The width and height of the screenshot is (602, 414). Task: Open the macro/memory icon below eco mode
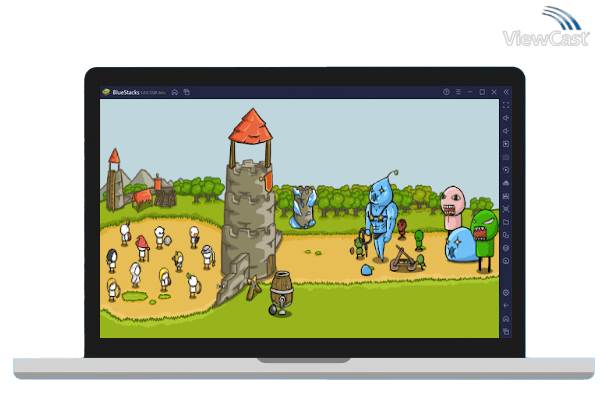tap(506, 196)
